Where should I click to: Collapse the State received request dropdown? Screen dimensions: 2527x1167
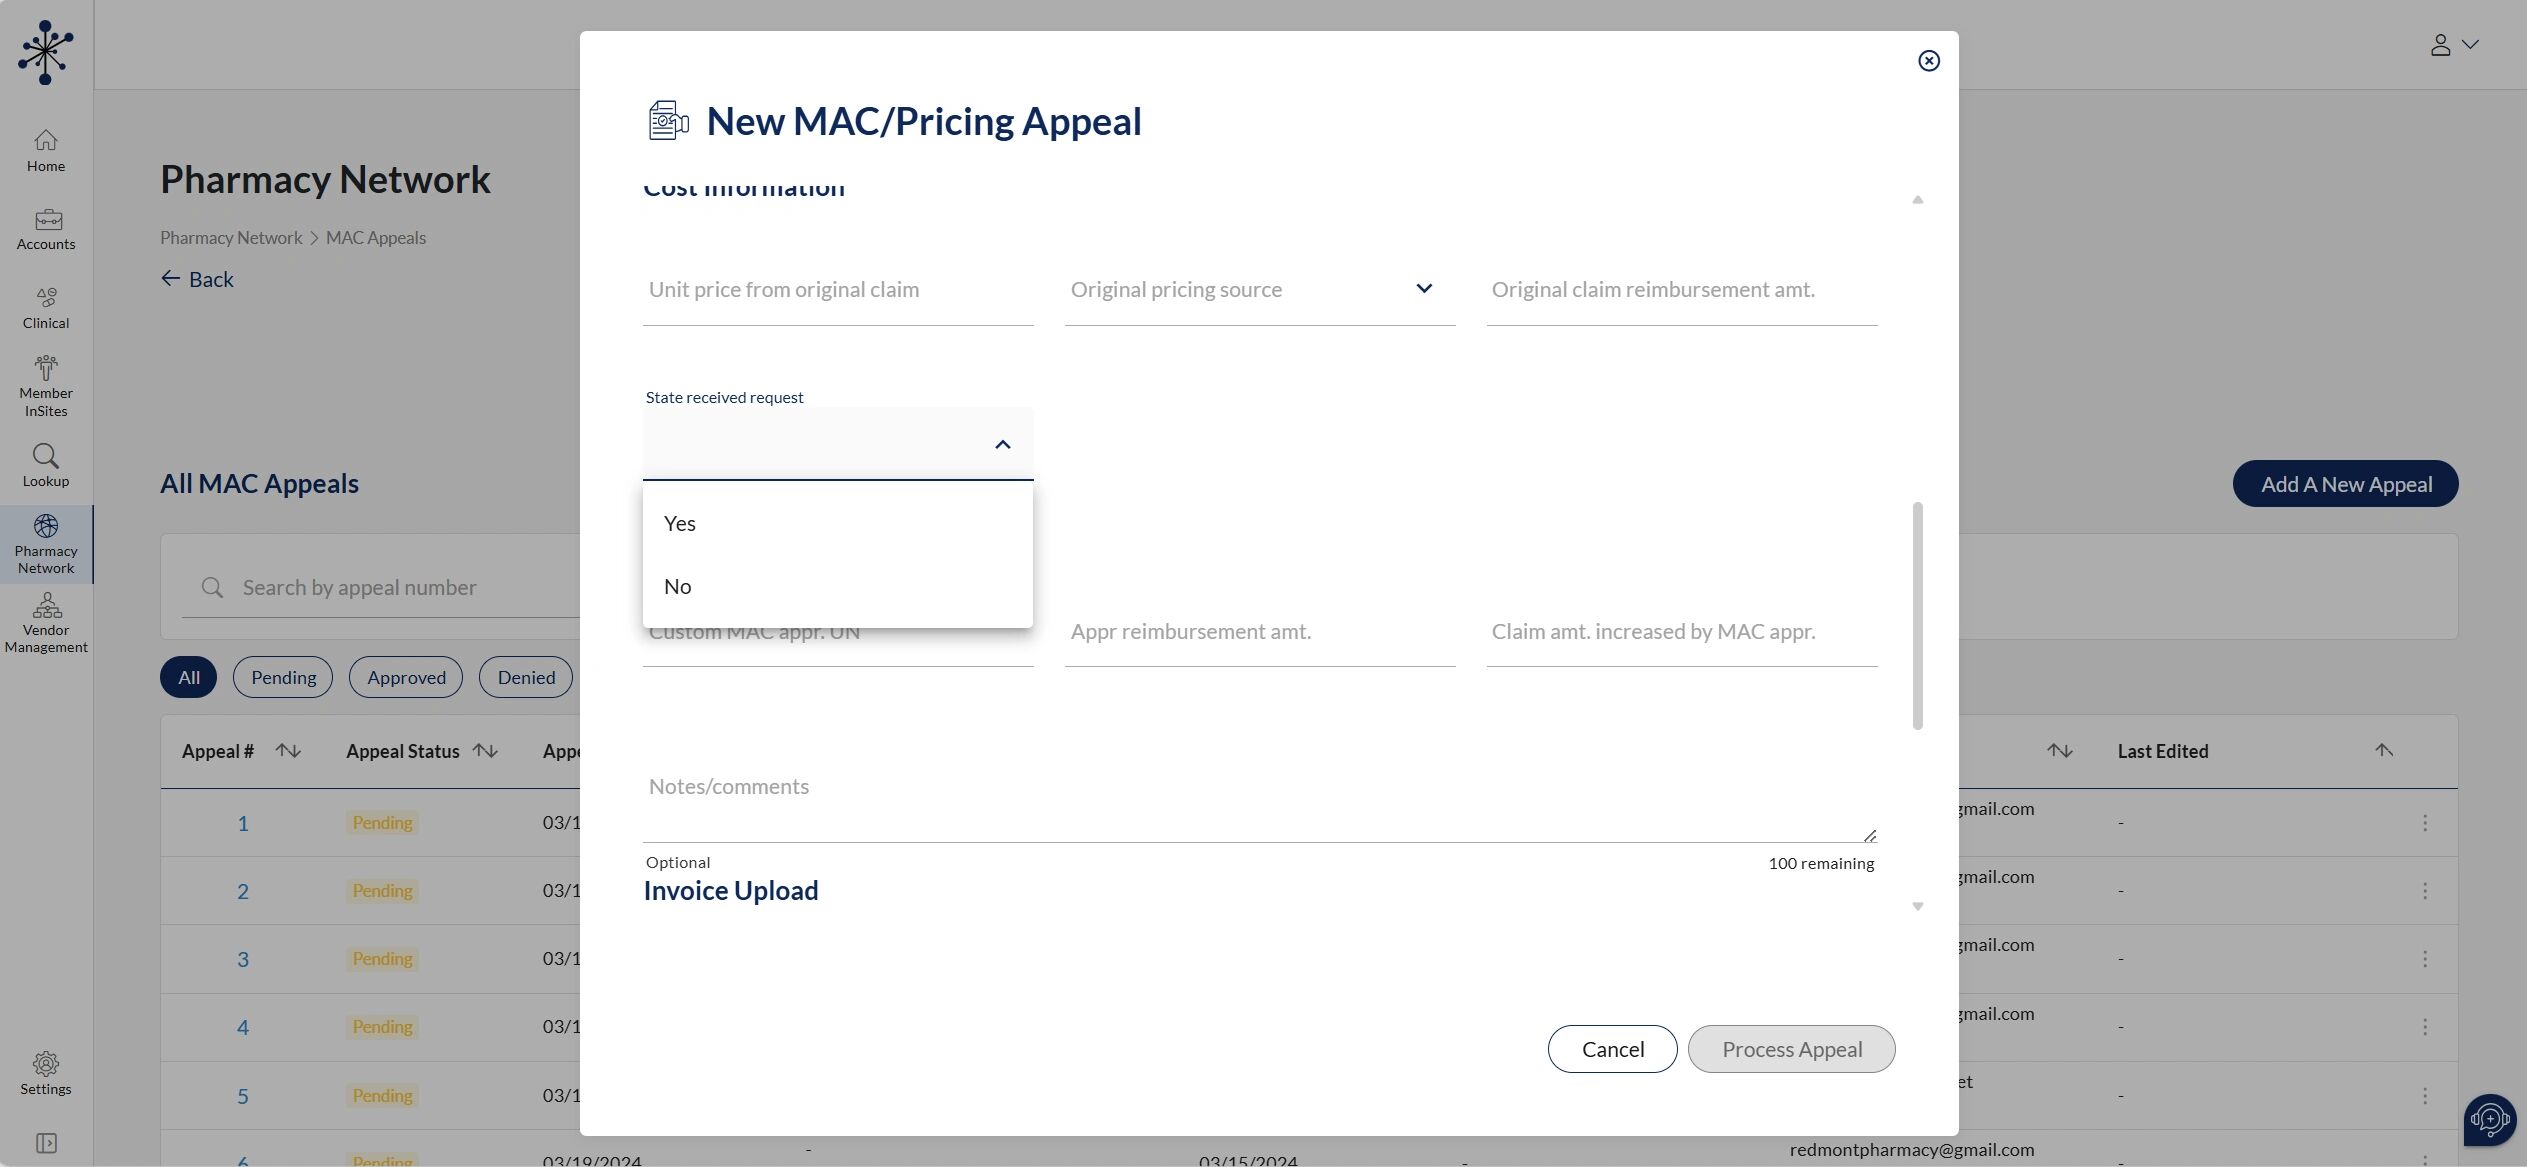coord(1002,444)
